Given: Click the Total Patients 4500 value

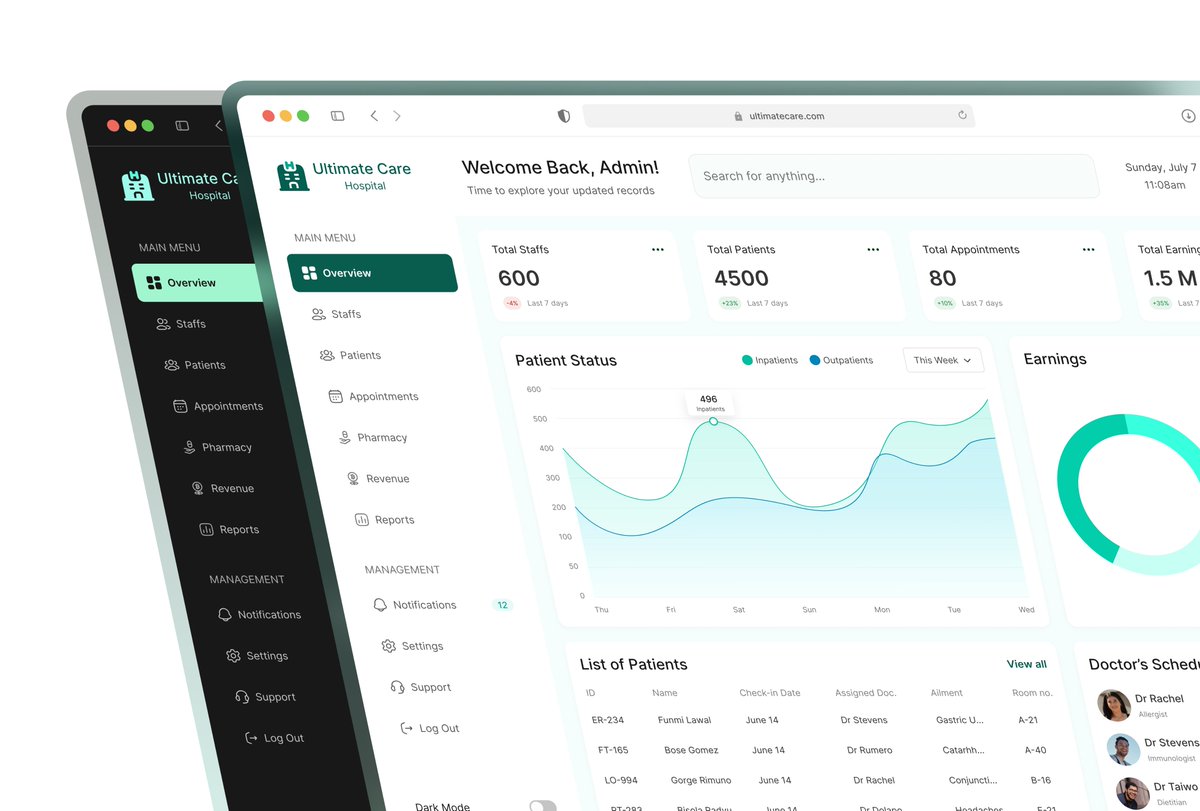Looking at the screenshot, I should tap(741, 278).
